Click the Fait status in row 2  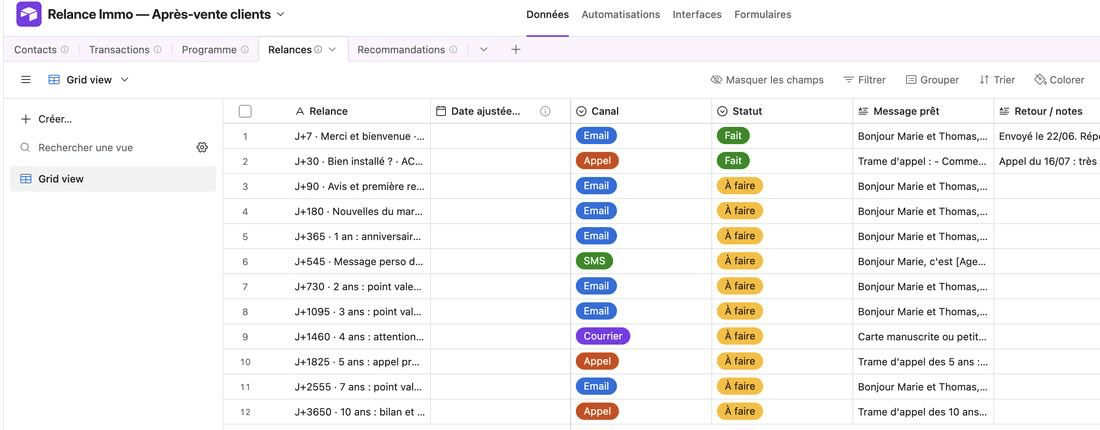click(x=733, y=161)
